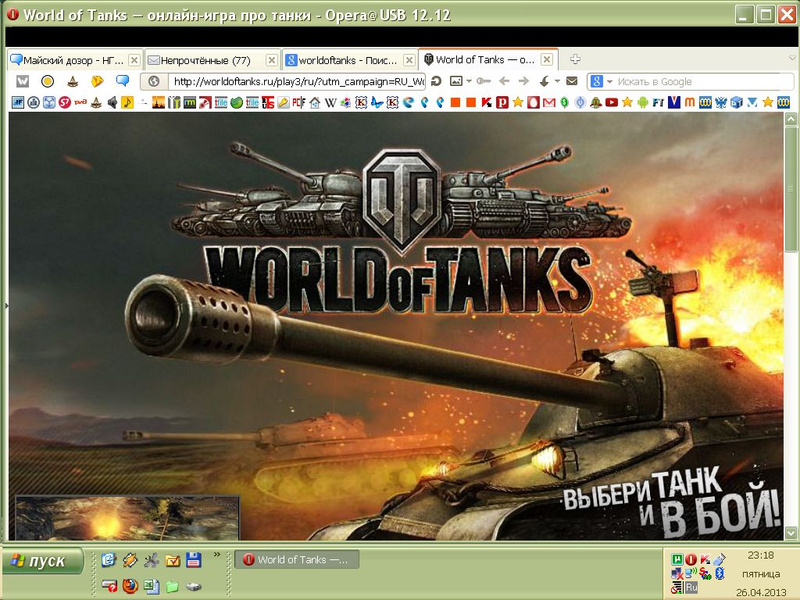Click the page's vertical scrollbar

click(791, 300)
